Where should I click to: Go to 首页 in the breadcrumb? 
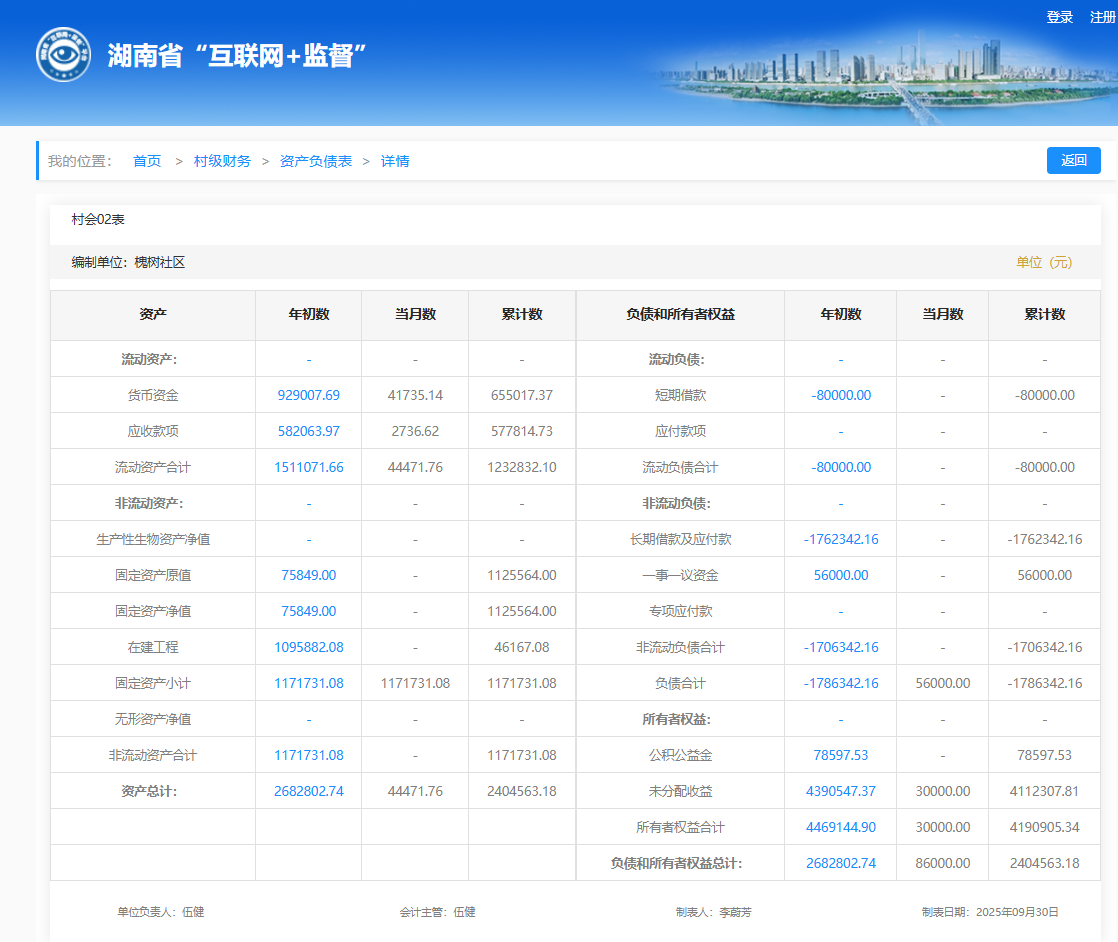tap(147, 161)
